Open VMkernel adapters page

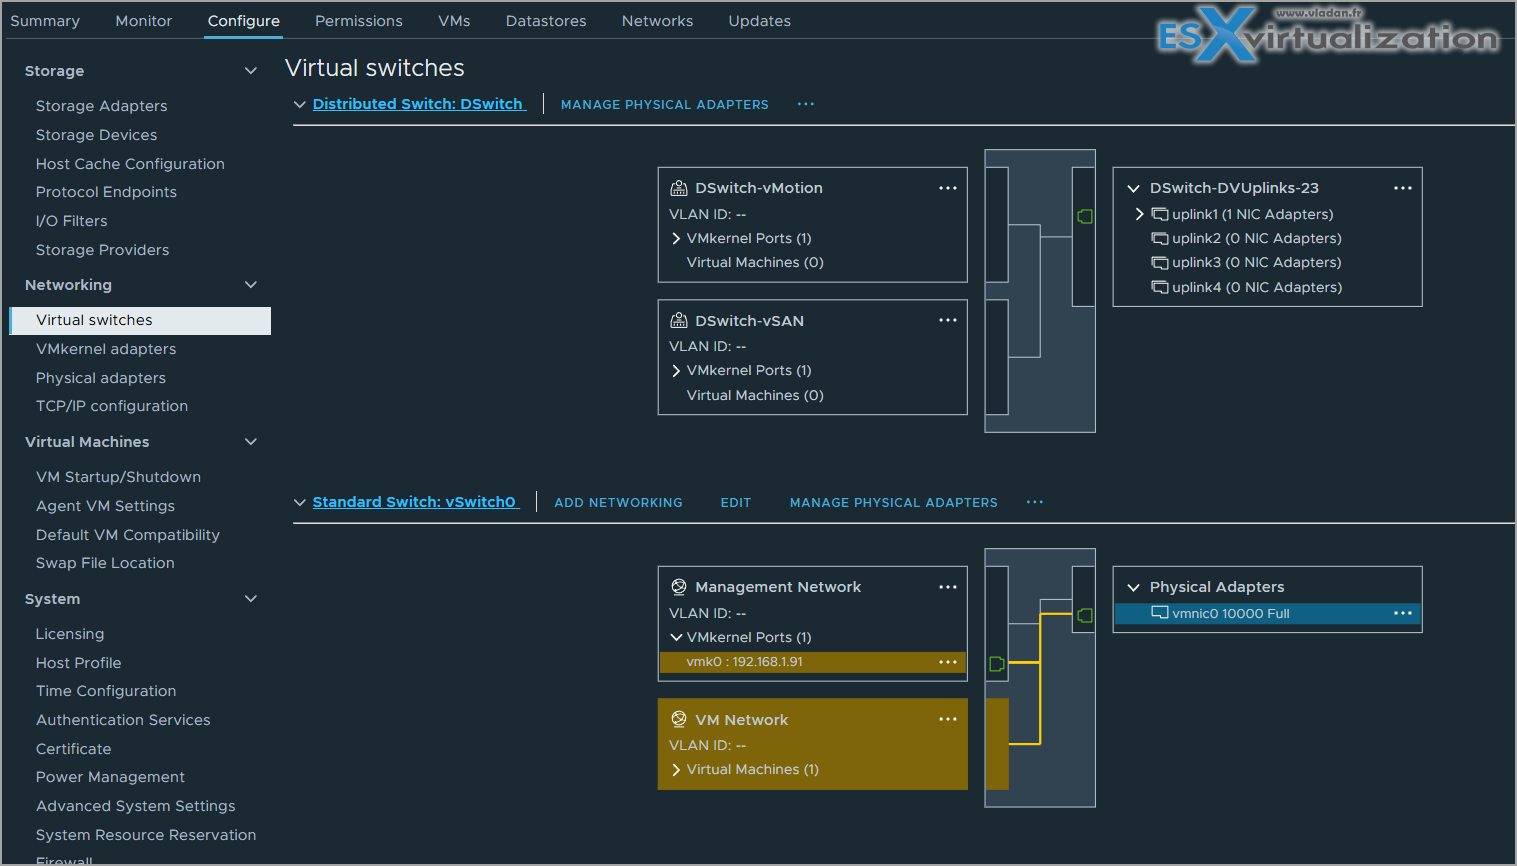106,349
